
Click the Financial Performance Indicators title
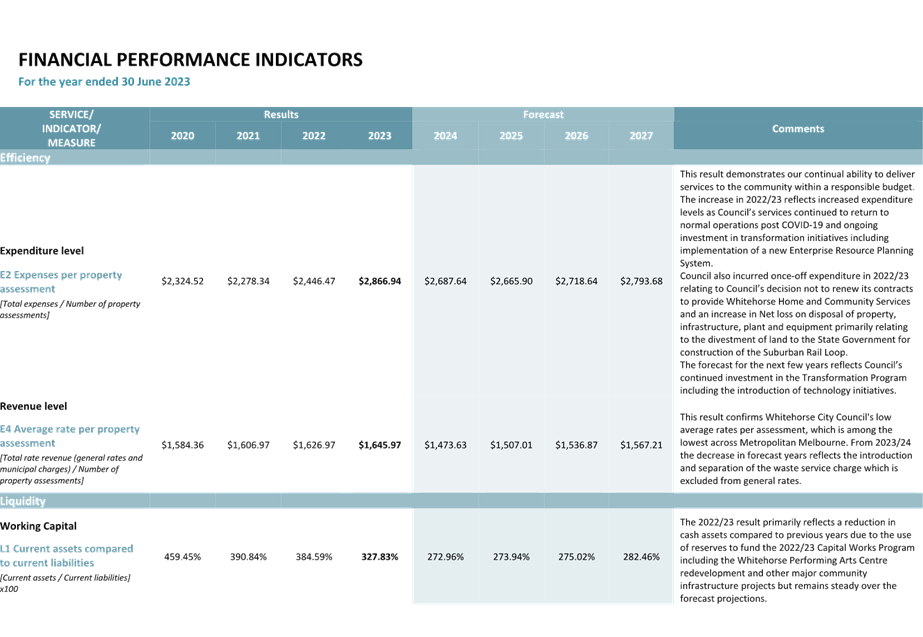click(190, 60)
